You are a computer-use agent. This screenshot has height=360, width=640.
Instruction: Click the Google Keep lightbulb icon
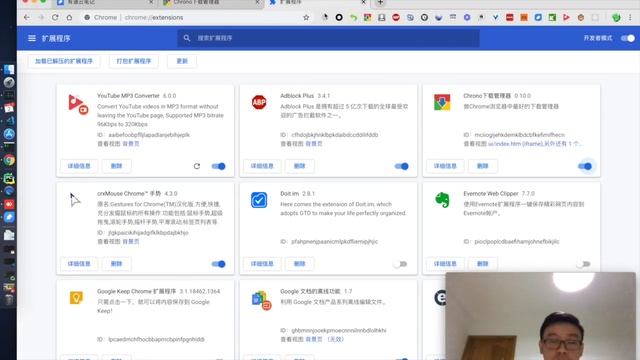[76, 298]
